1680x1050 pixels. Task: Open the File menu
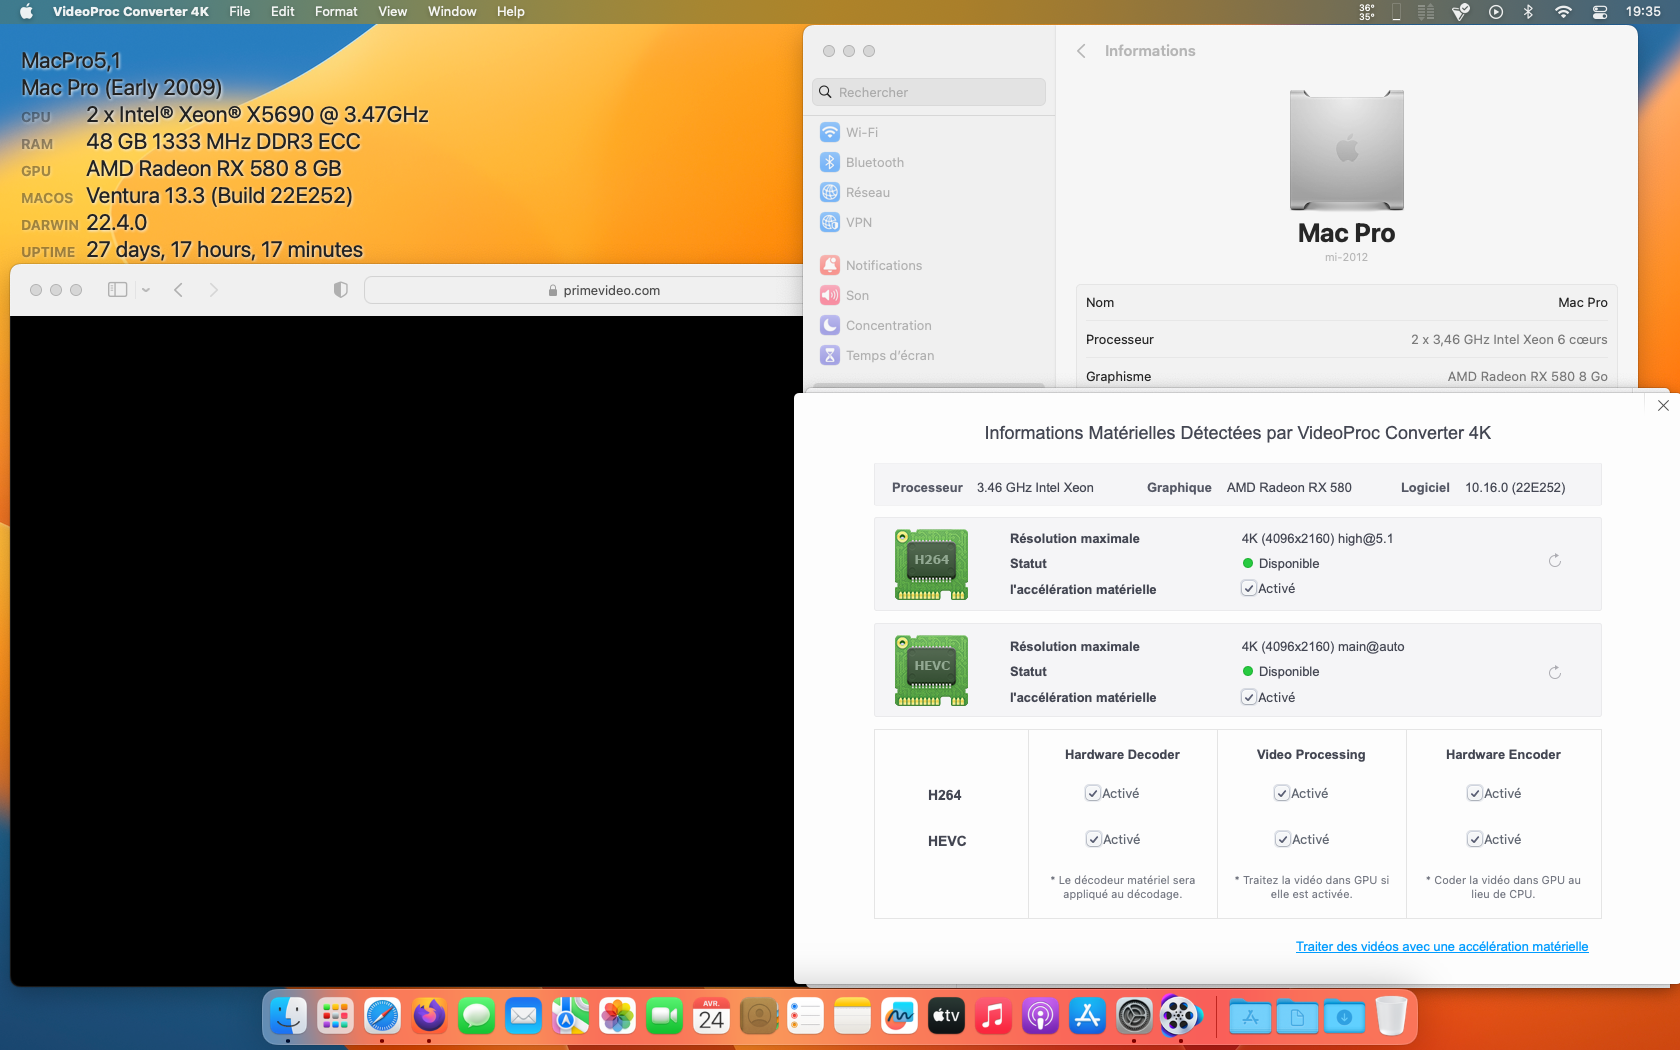tap(240, 12)
